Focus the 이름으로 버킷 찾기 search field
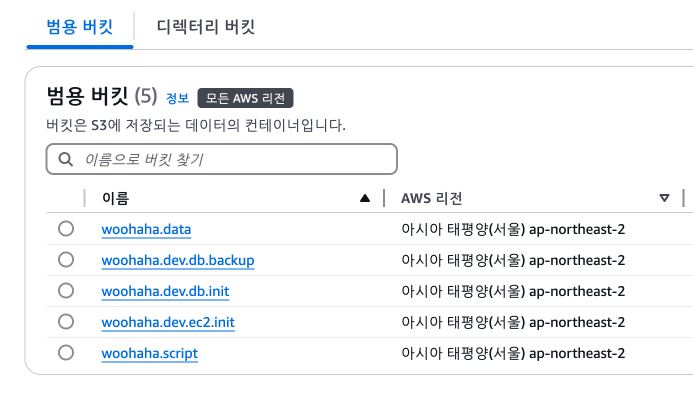Viewport: 693px width, 396px height. point(221,159)
